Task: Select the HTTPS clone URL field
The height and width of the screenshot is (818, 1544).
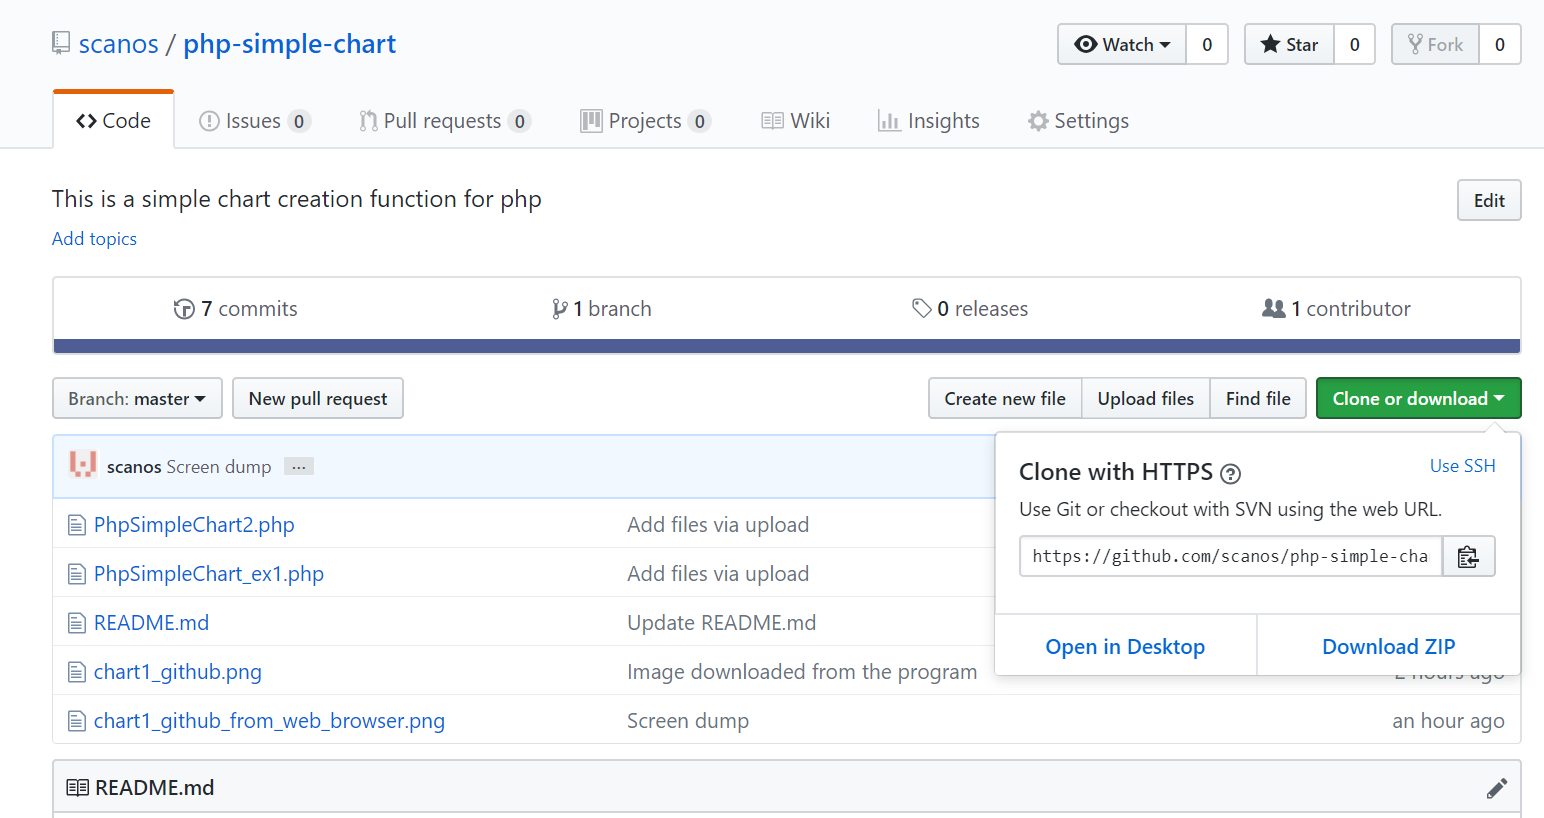Action: pos(1230,556)
